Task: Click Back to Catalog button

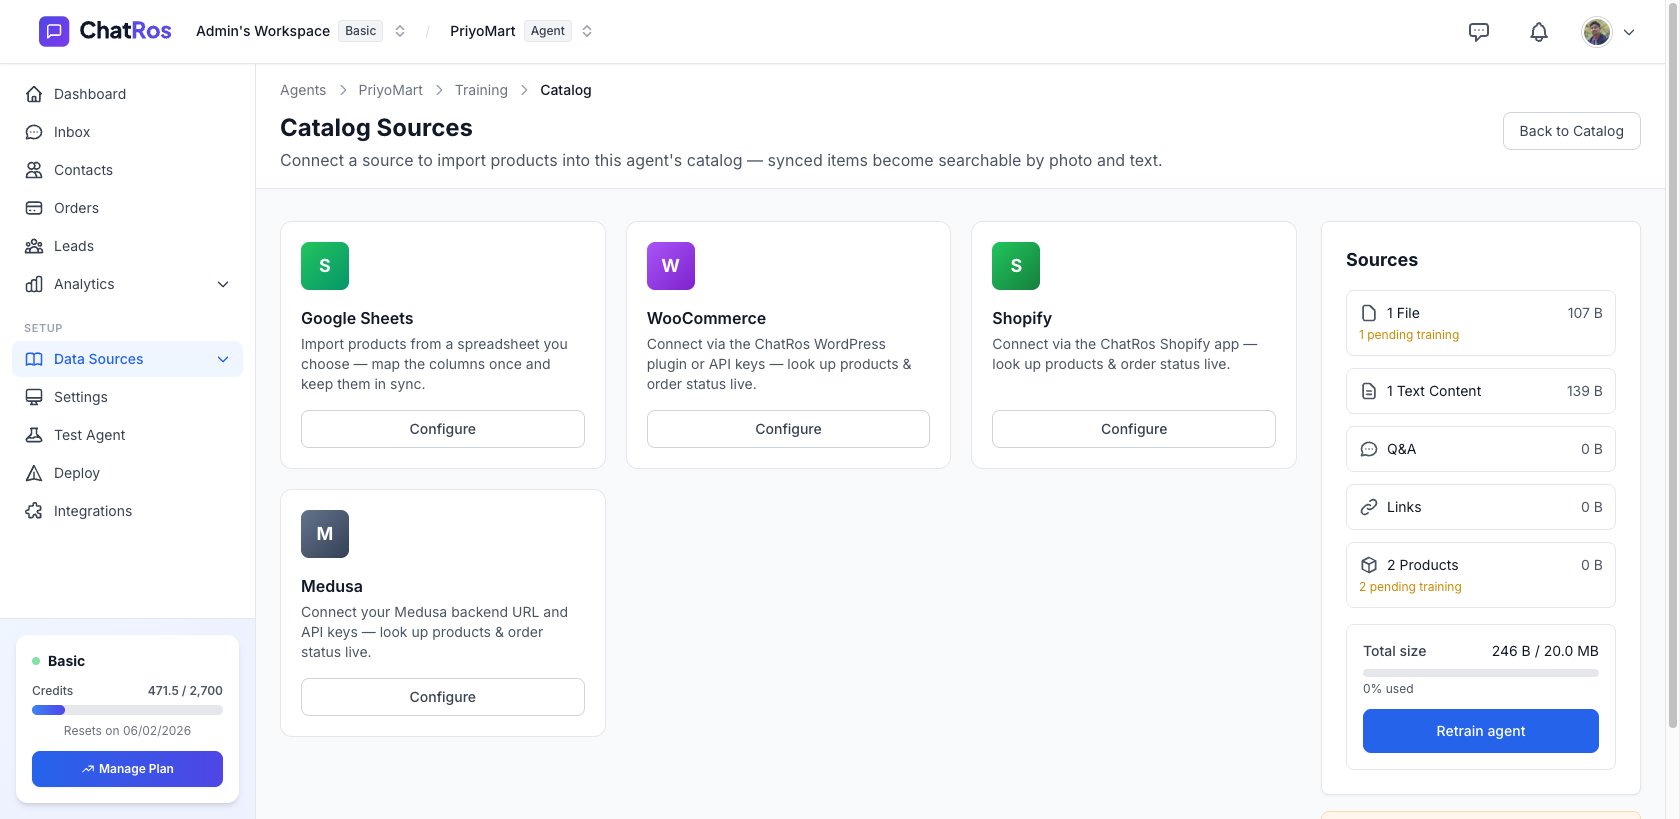Action: tap(1571, 131)
